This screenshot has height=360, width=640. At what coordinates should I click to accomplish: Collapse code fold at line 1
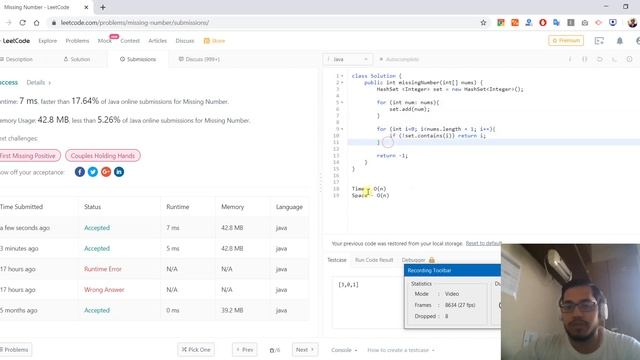point(342,76)
